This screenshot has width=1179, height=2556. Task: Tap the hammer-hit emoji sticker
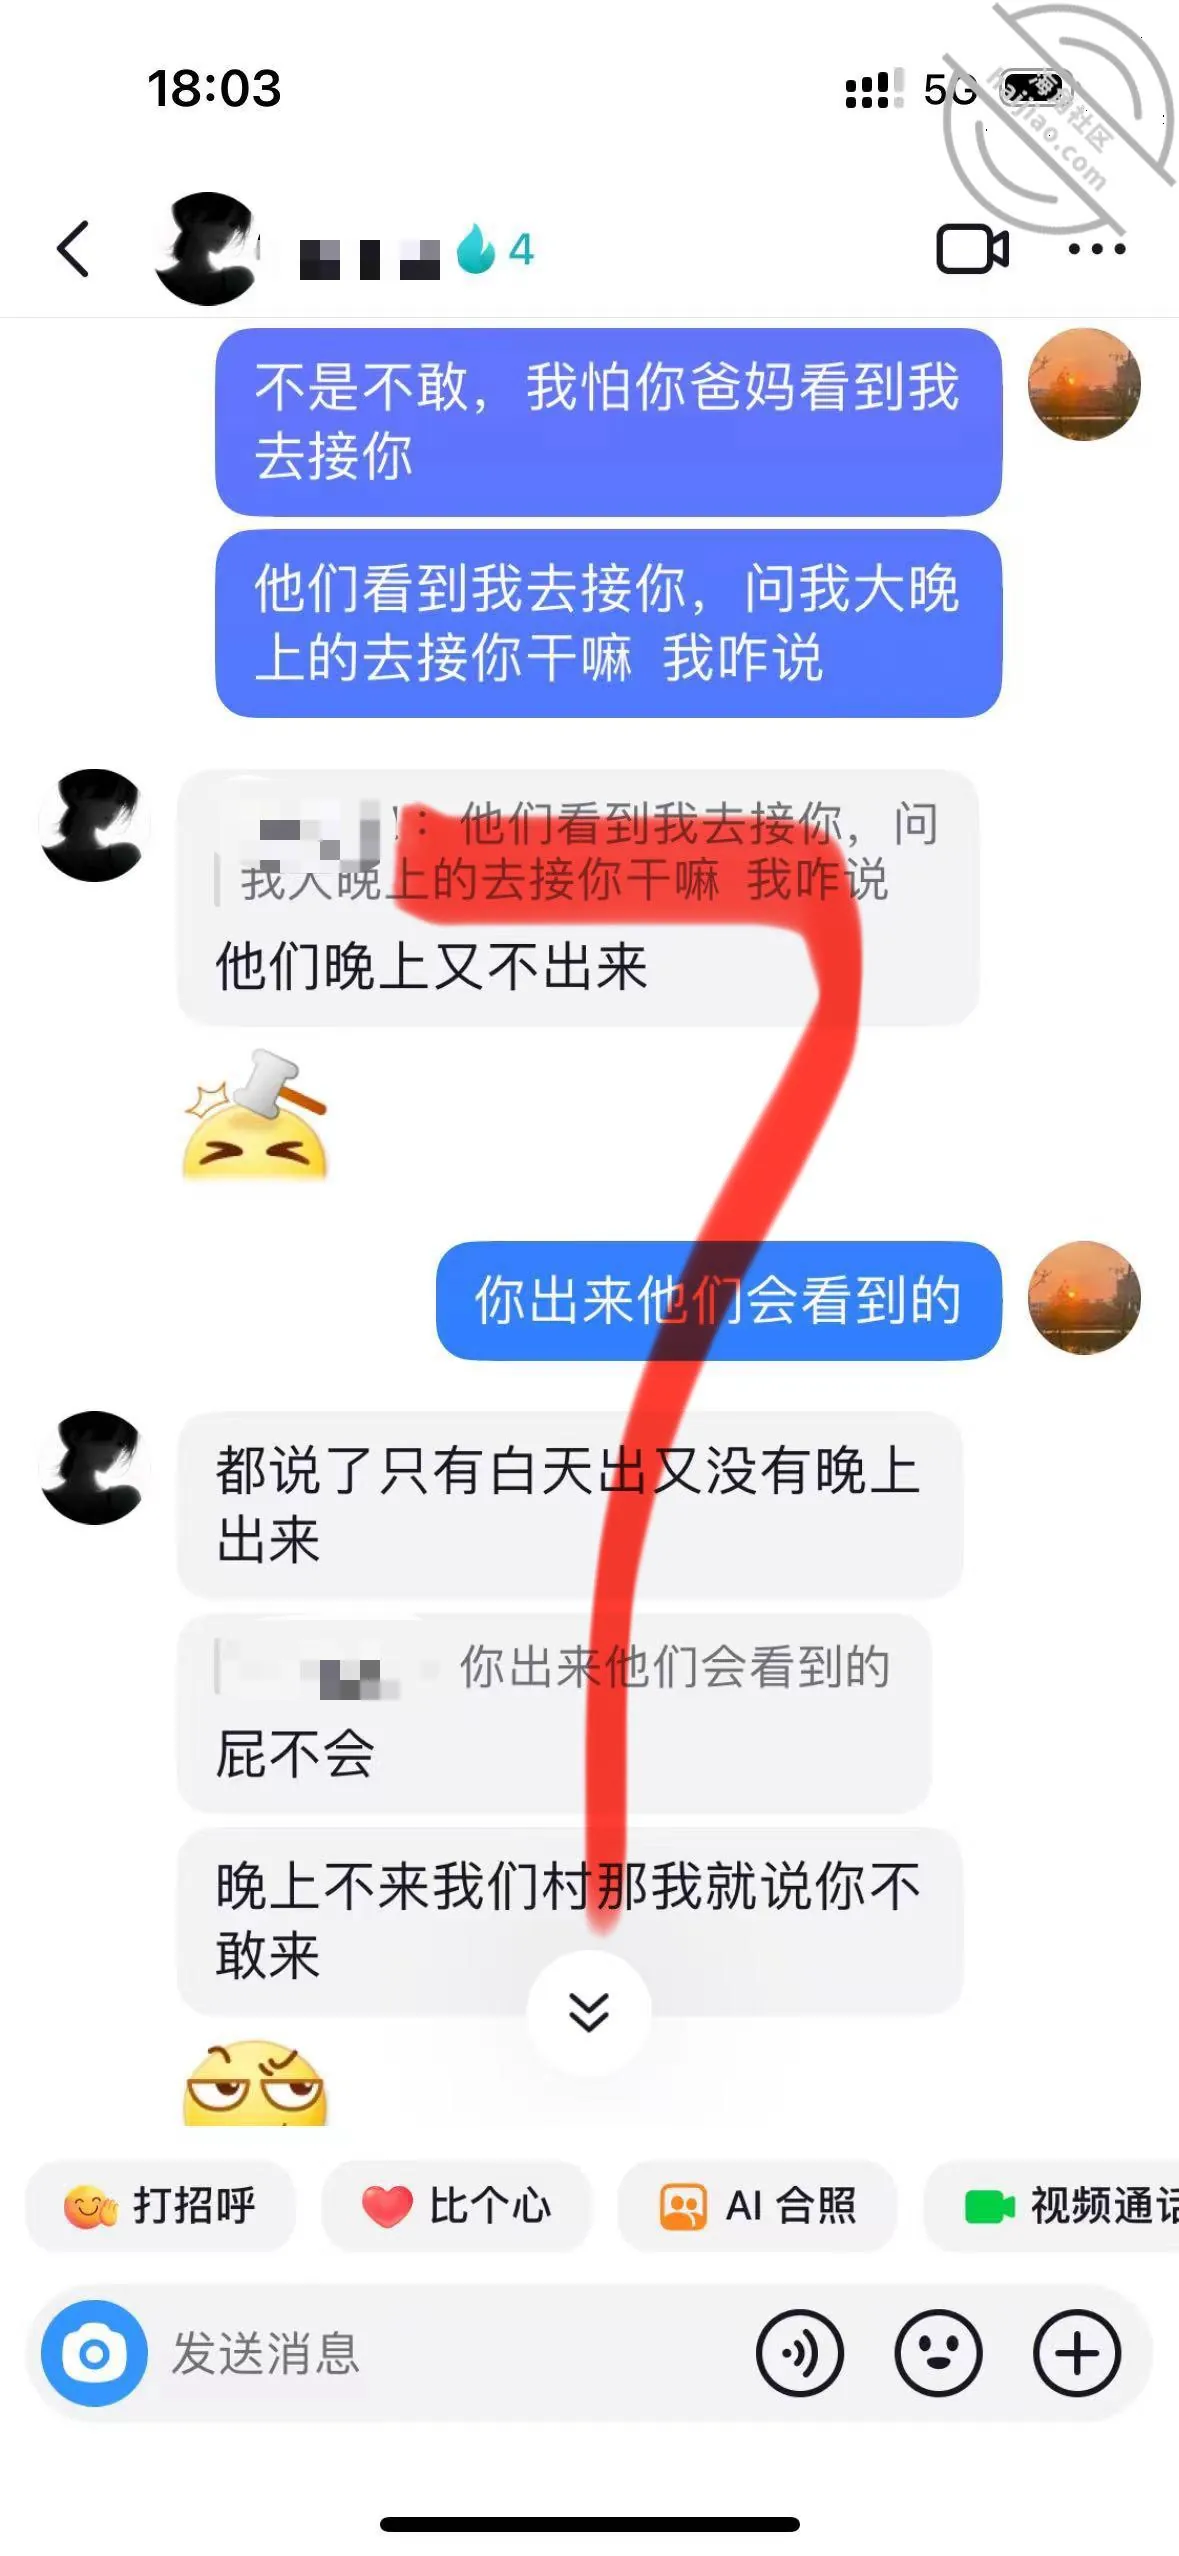point(255,1115)
